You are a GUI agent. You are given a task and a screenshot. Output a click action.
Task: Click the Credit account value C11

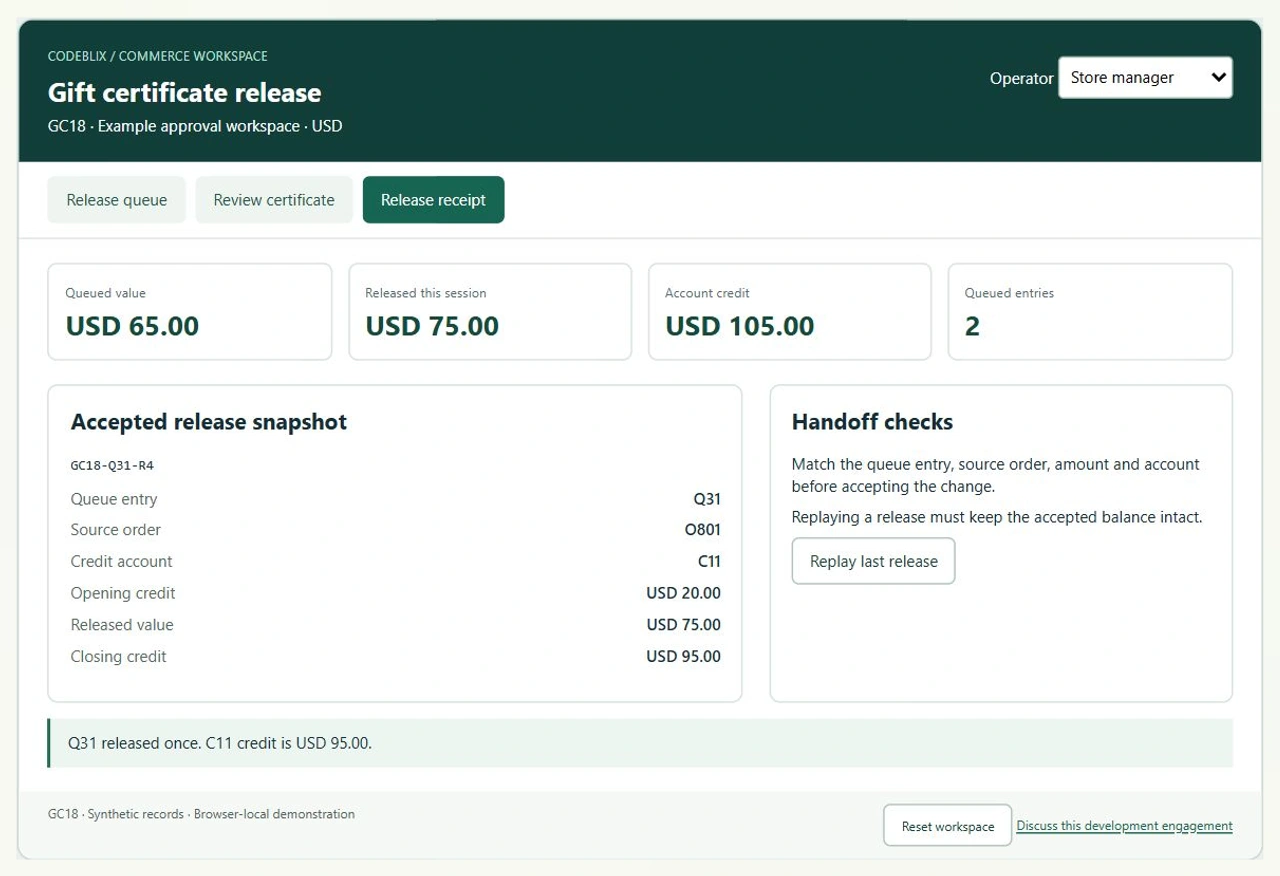point(709,561)
